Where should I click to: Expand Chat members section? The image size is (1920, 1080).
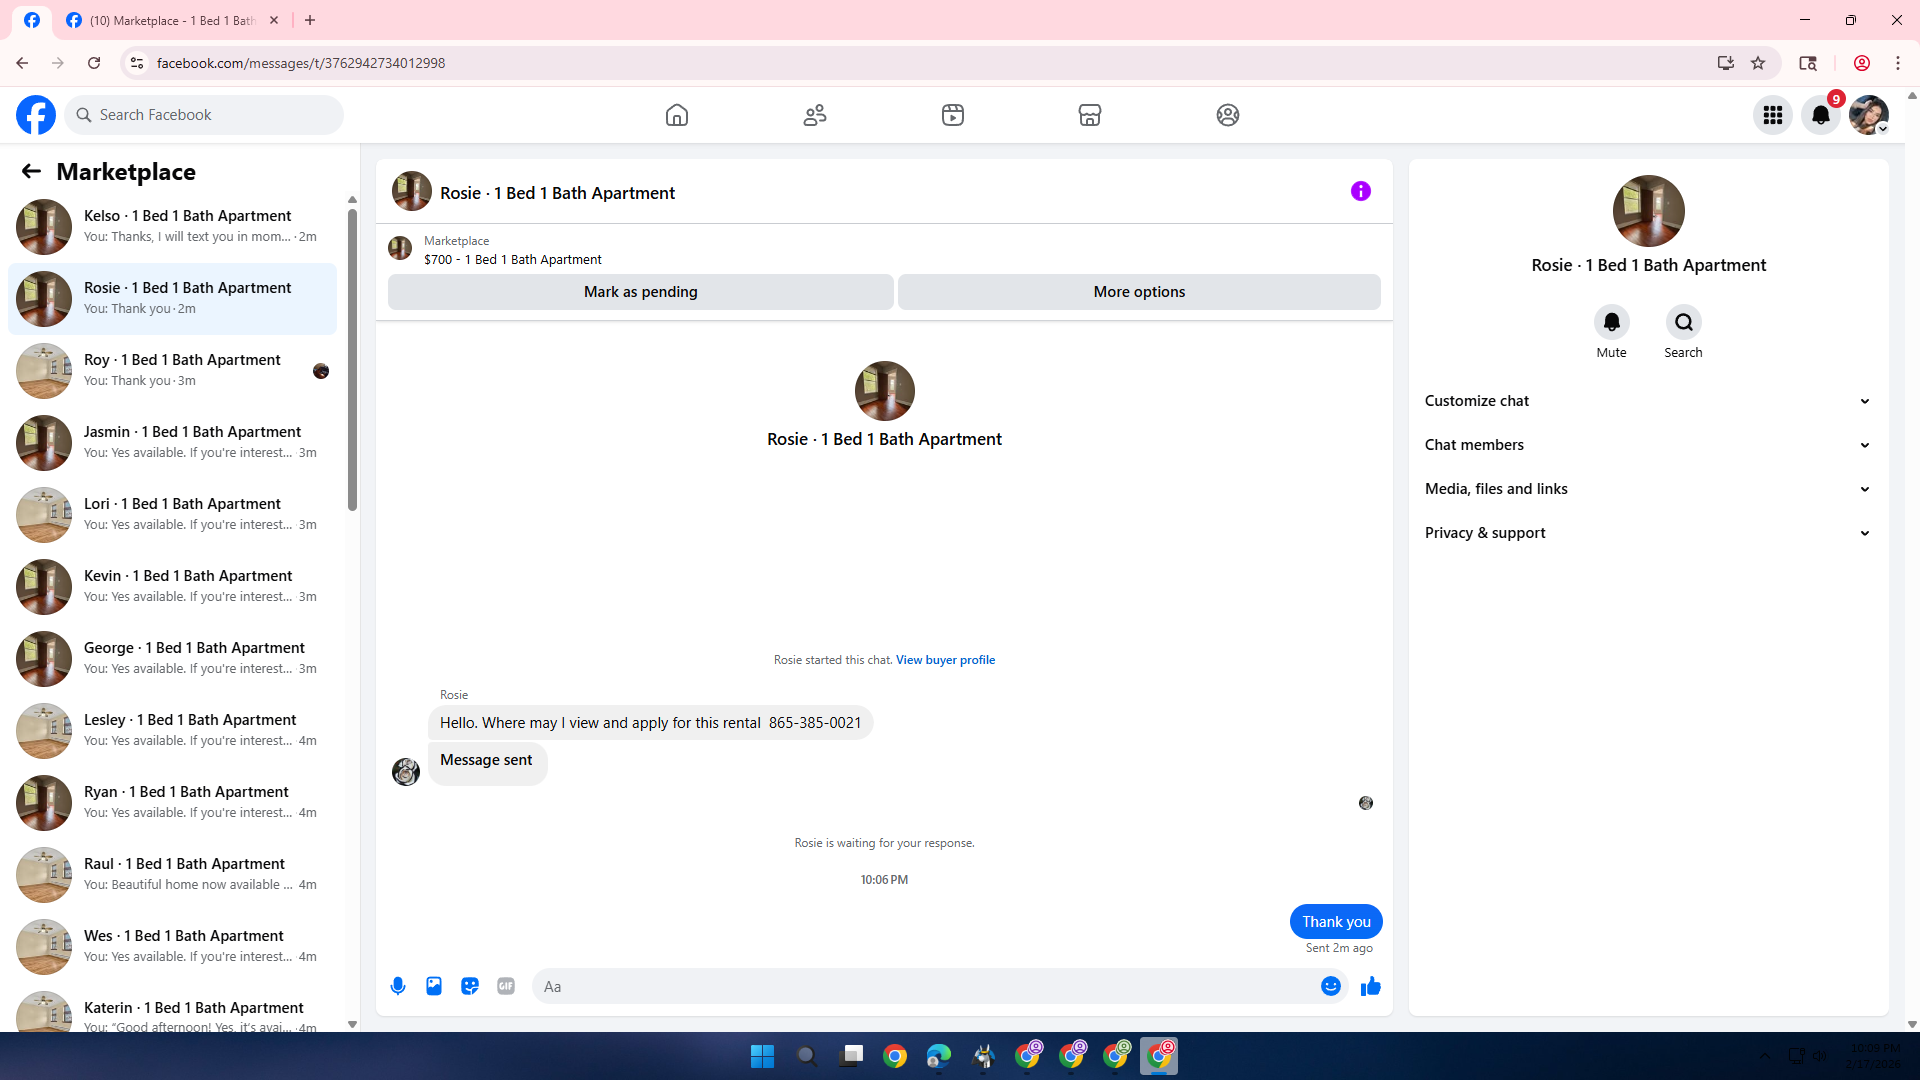(1648, 445)
